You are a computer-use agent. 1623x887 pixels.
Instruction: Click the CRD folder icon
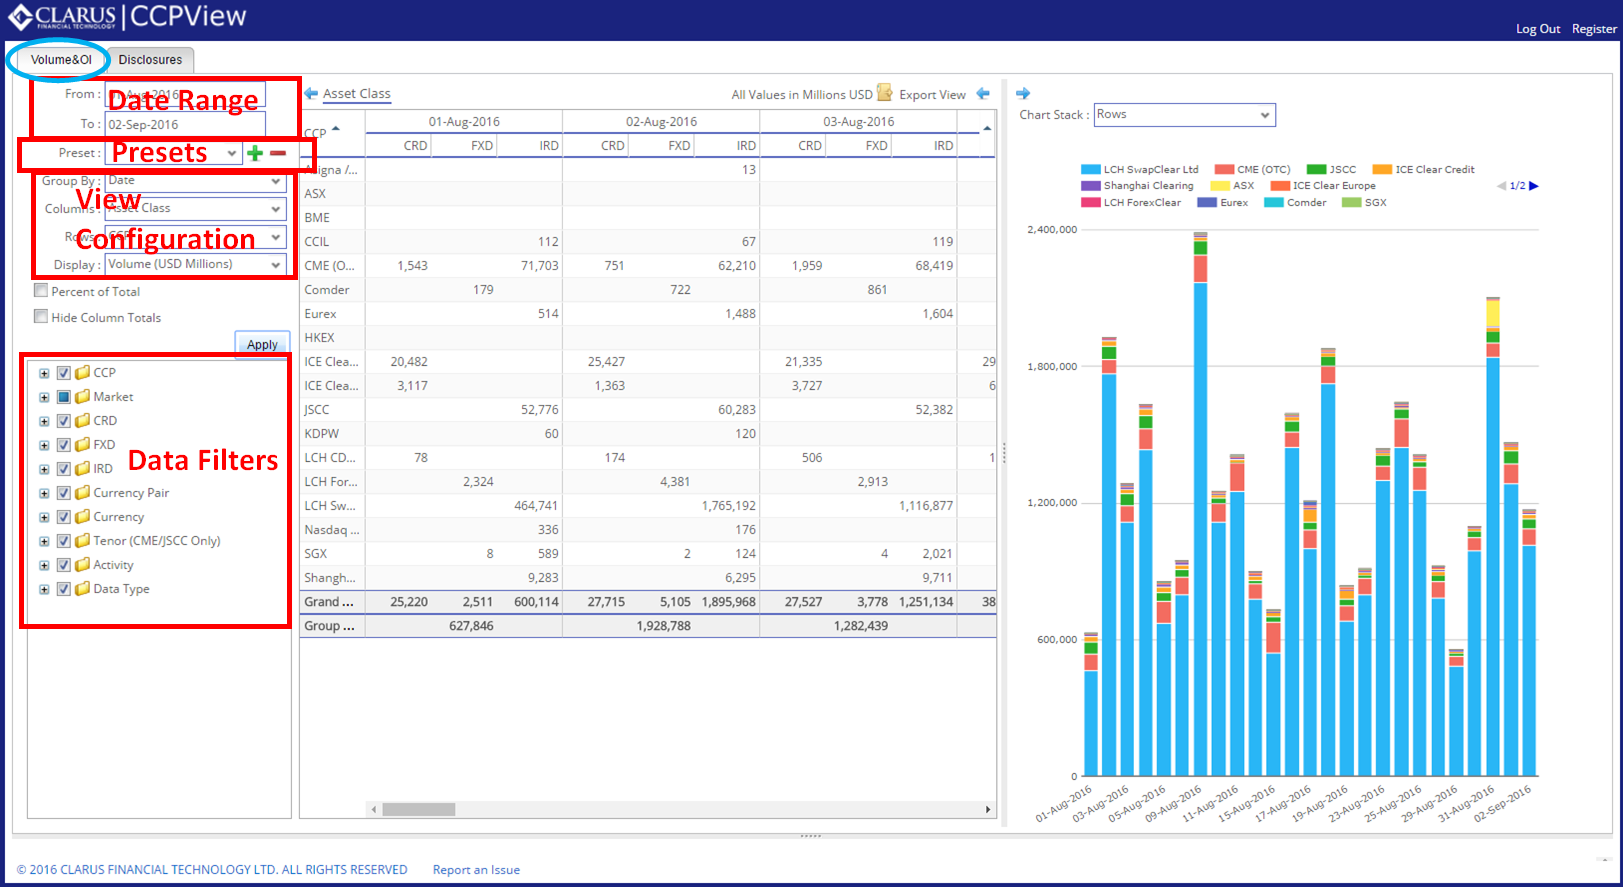coord(83,421)
